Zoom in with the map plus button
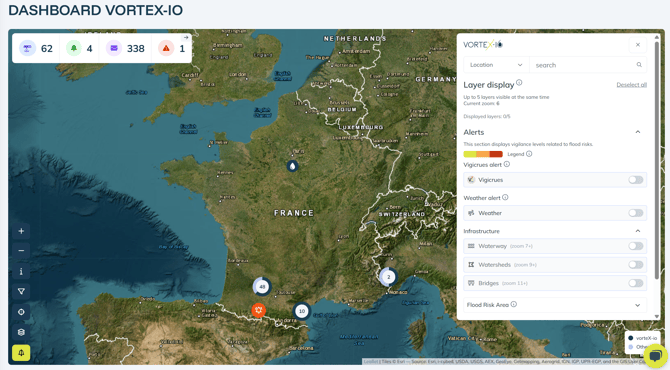 [x=21, y=231]
